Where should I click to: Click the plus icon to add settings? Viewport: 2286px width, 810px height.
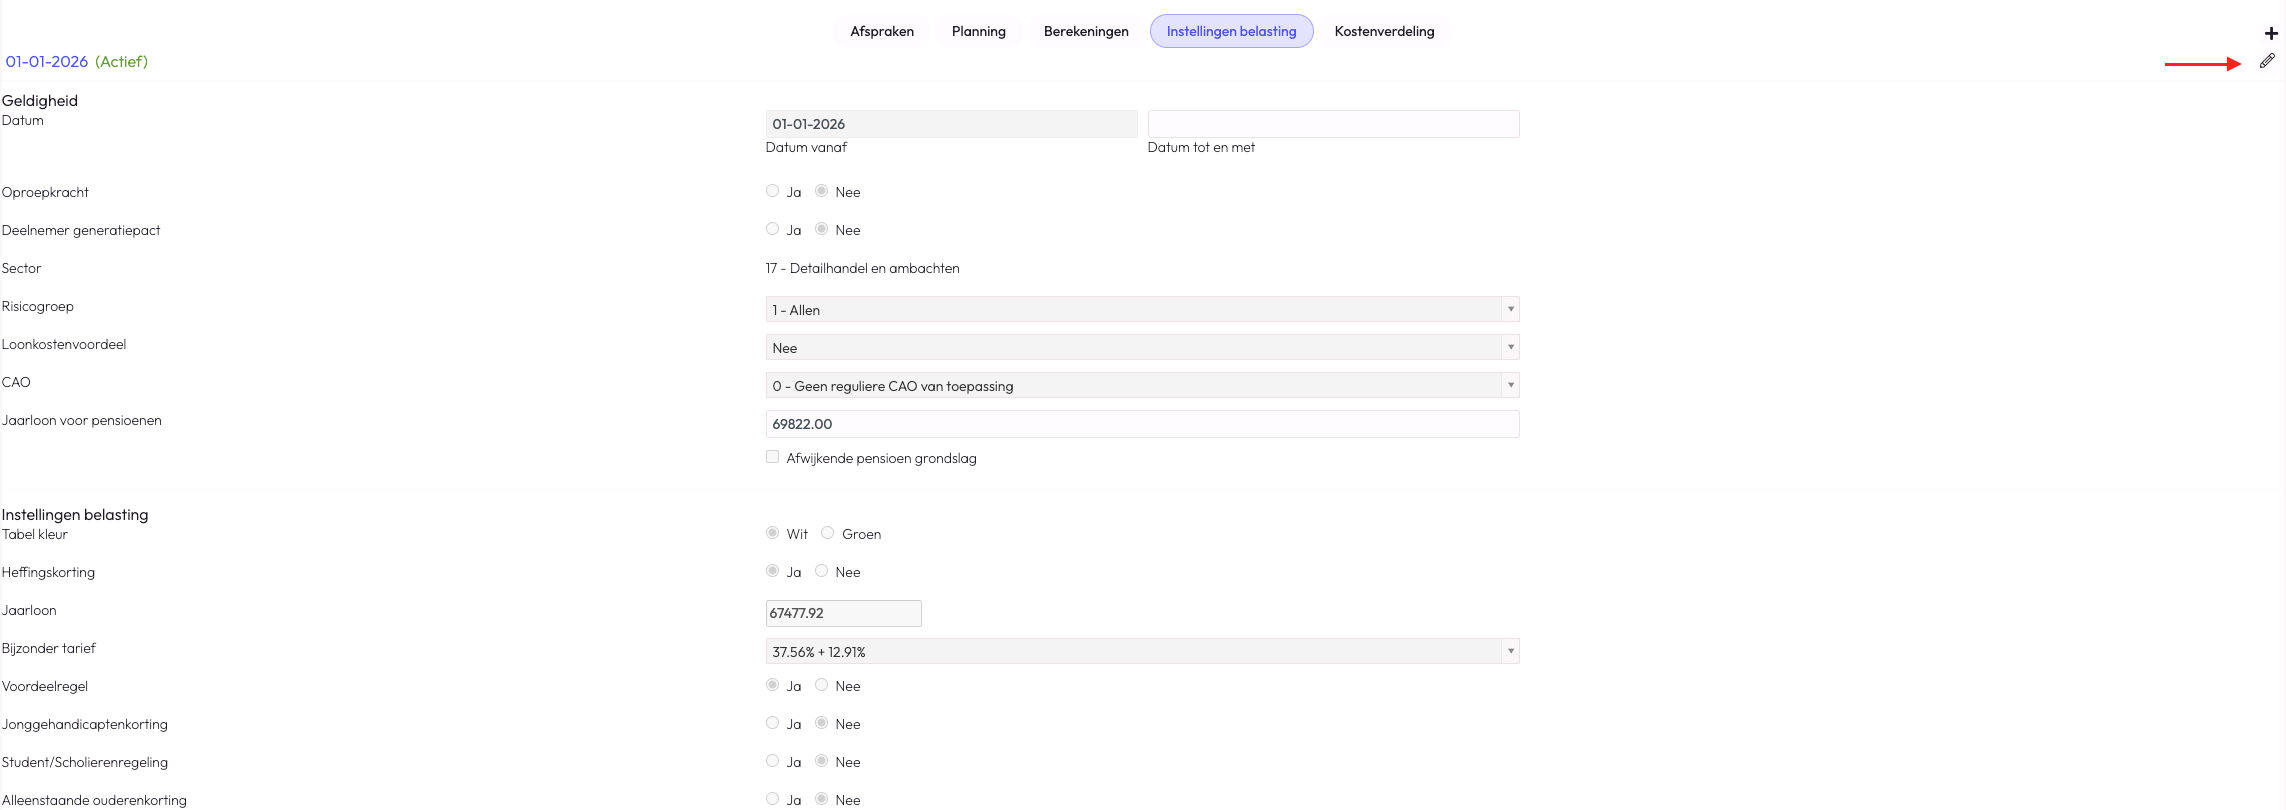pos(2271,33)
